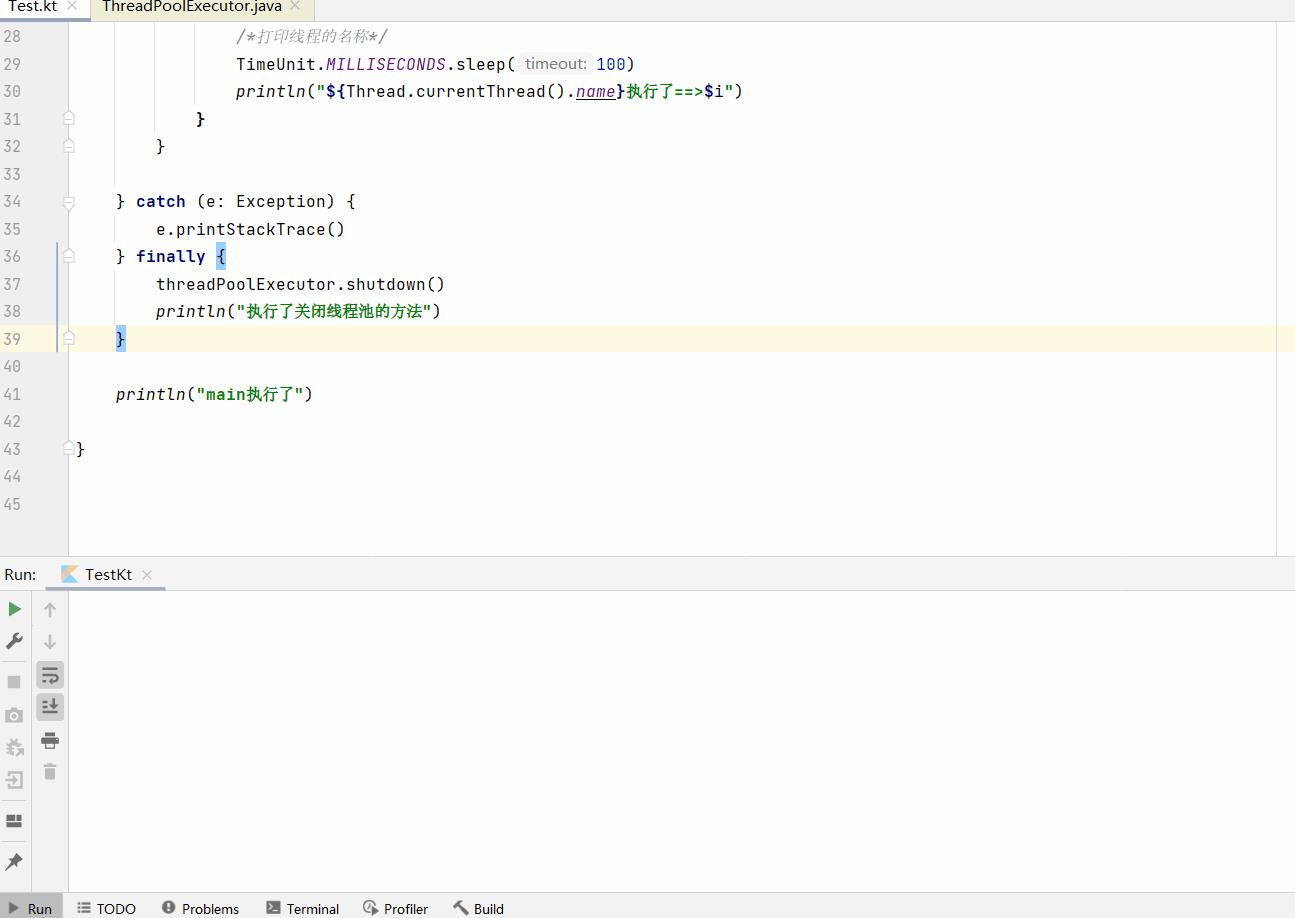This screenshot has width=1295, height=918.
Task: Open the TODO tool window
Action: [106, 908]
